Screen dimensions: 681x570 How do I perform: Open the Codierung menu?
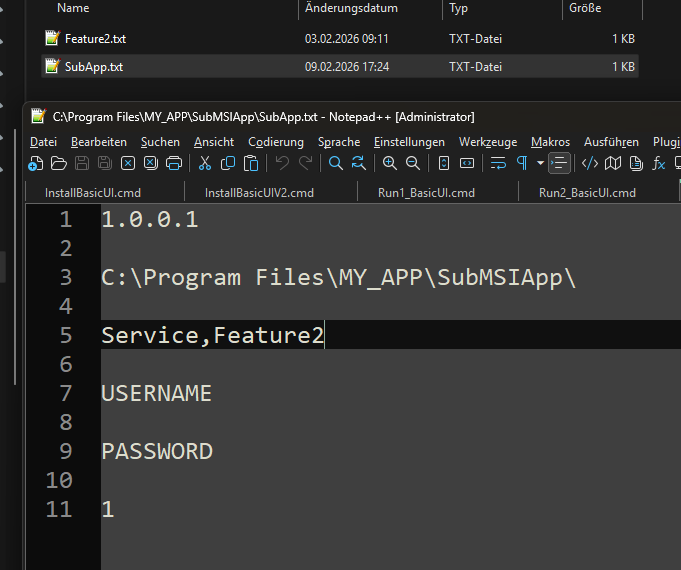[x=276, y=142]
